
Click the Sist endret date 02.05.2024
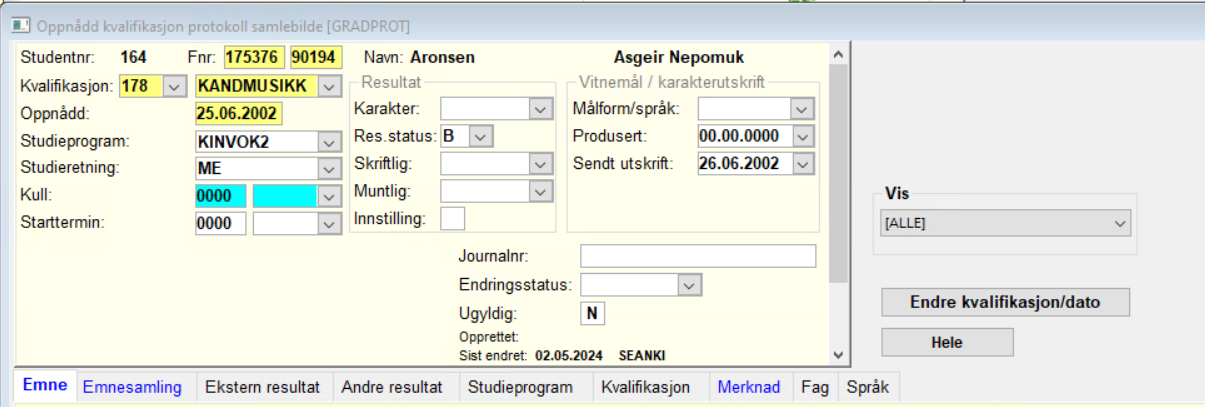click(x=572, y=355)
